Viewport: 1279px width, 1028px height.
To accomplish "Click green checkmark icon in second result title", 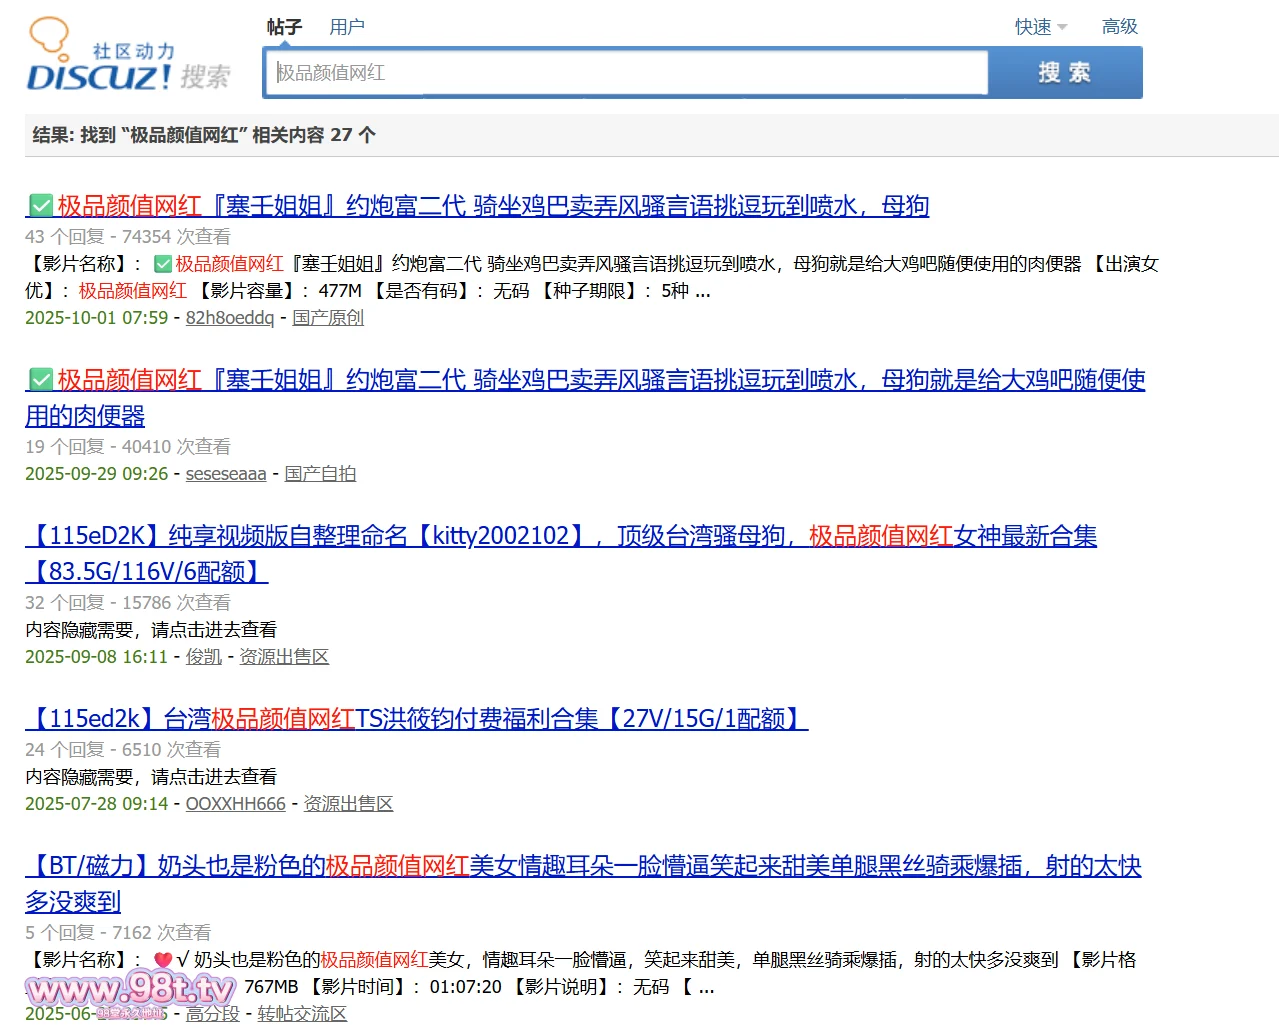I will point(40,380).
